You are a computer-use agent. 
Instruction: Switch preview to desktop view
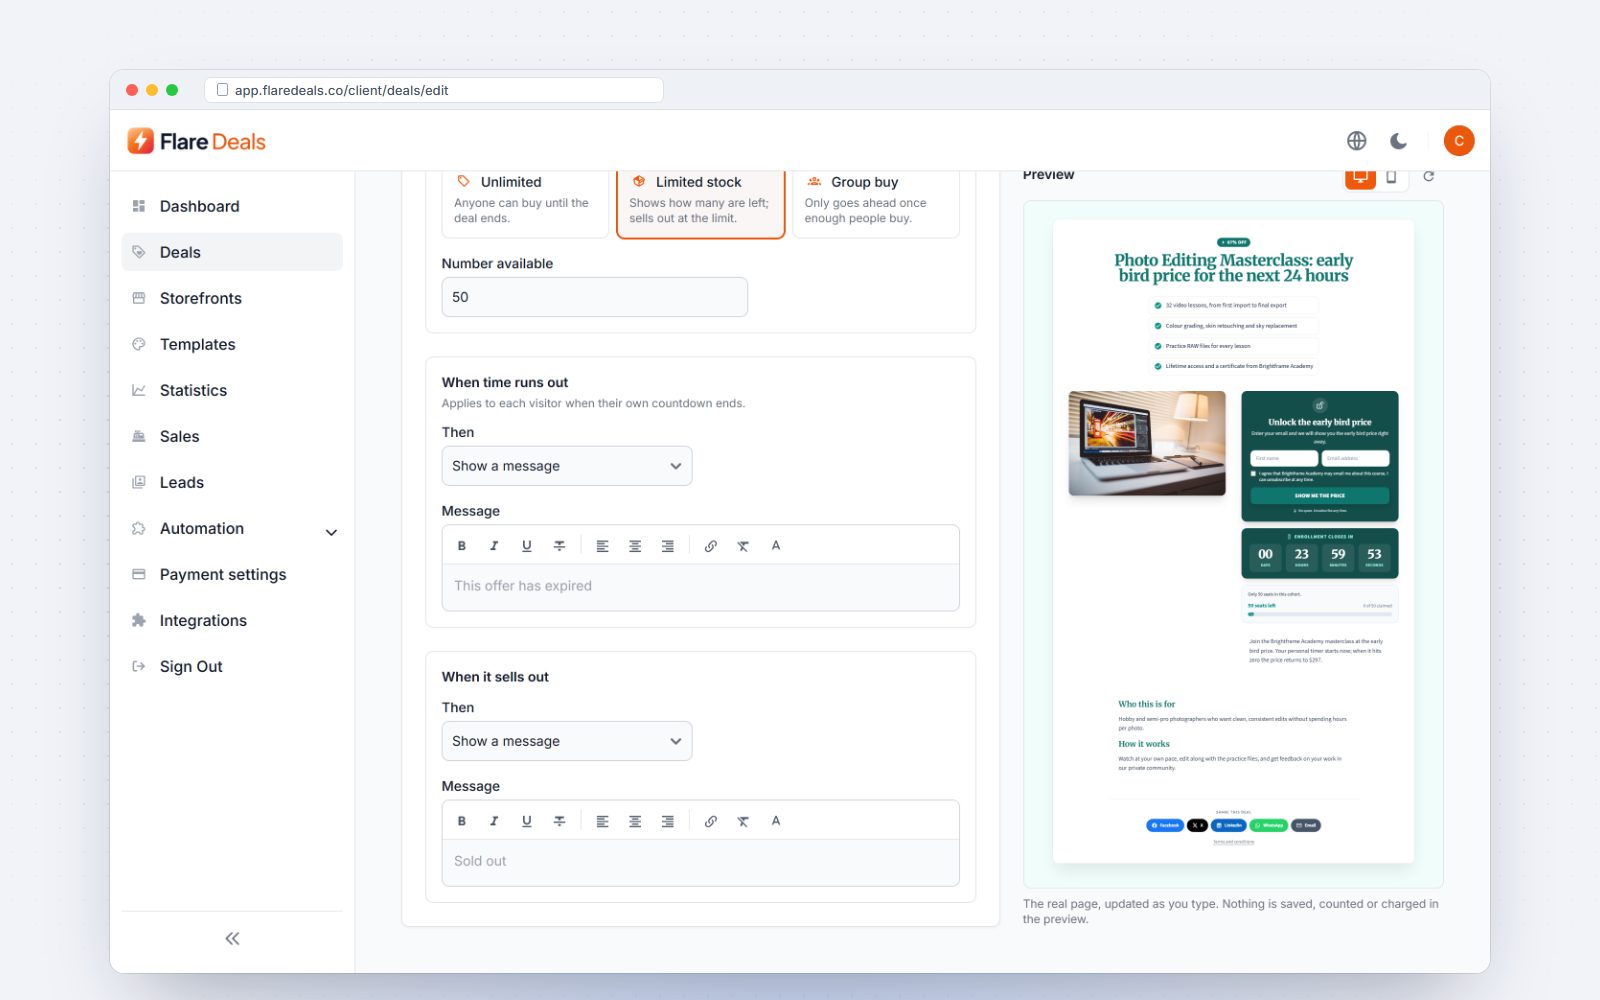point(1360,177)
